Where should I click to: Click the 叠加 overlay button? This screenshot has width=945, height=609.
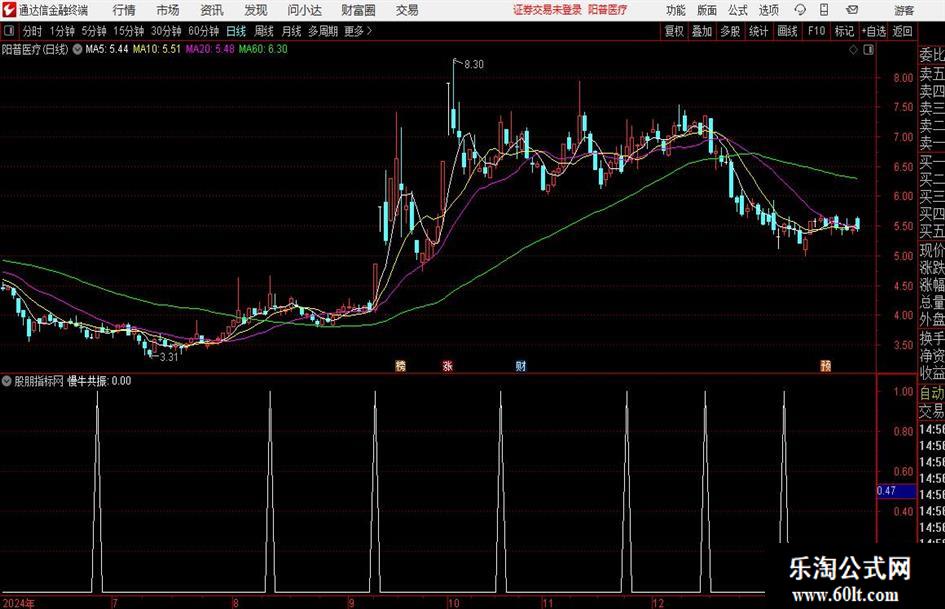(x=702, y=31)
